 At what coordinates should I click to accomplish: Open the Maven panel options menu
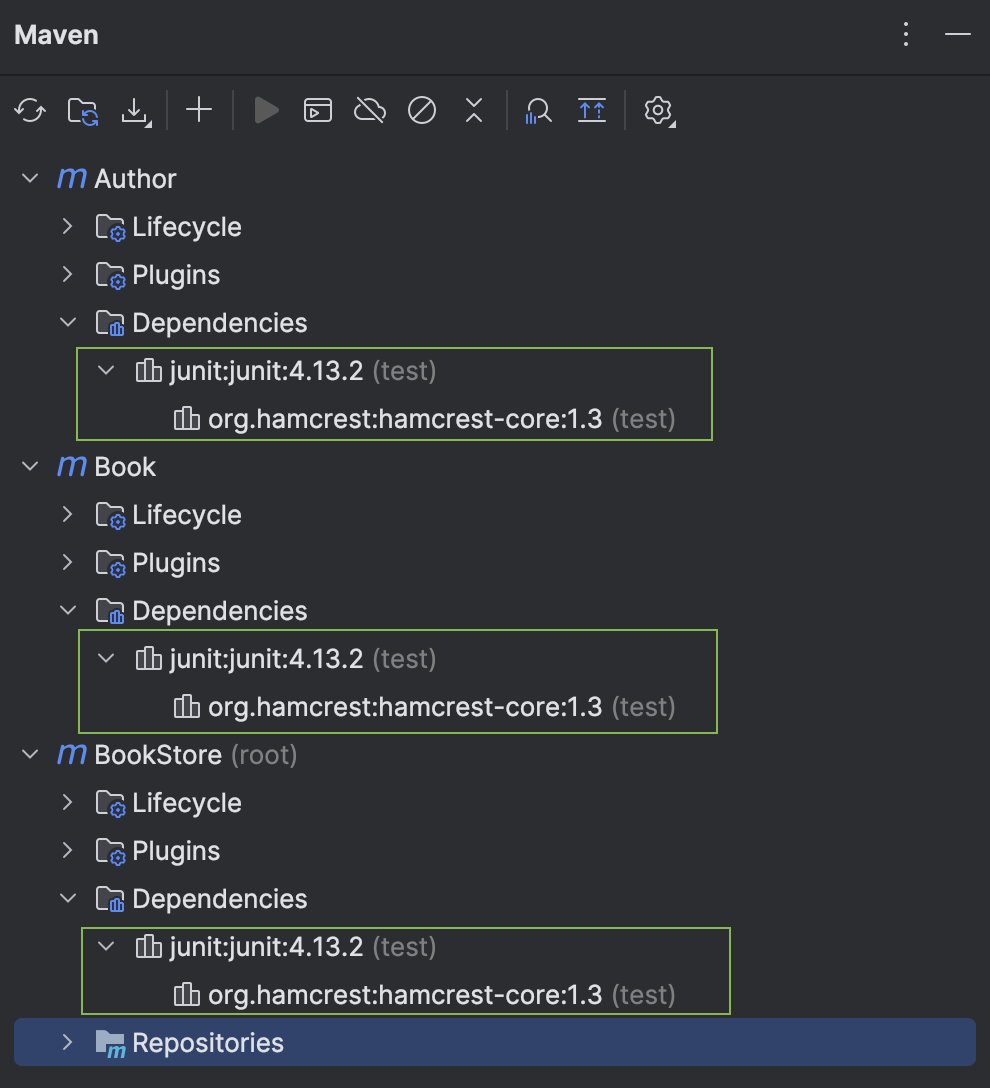(x=906, y=34)
